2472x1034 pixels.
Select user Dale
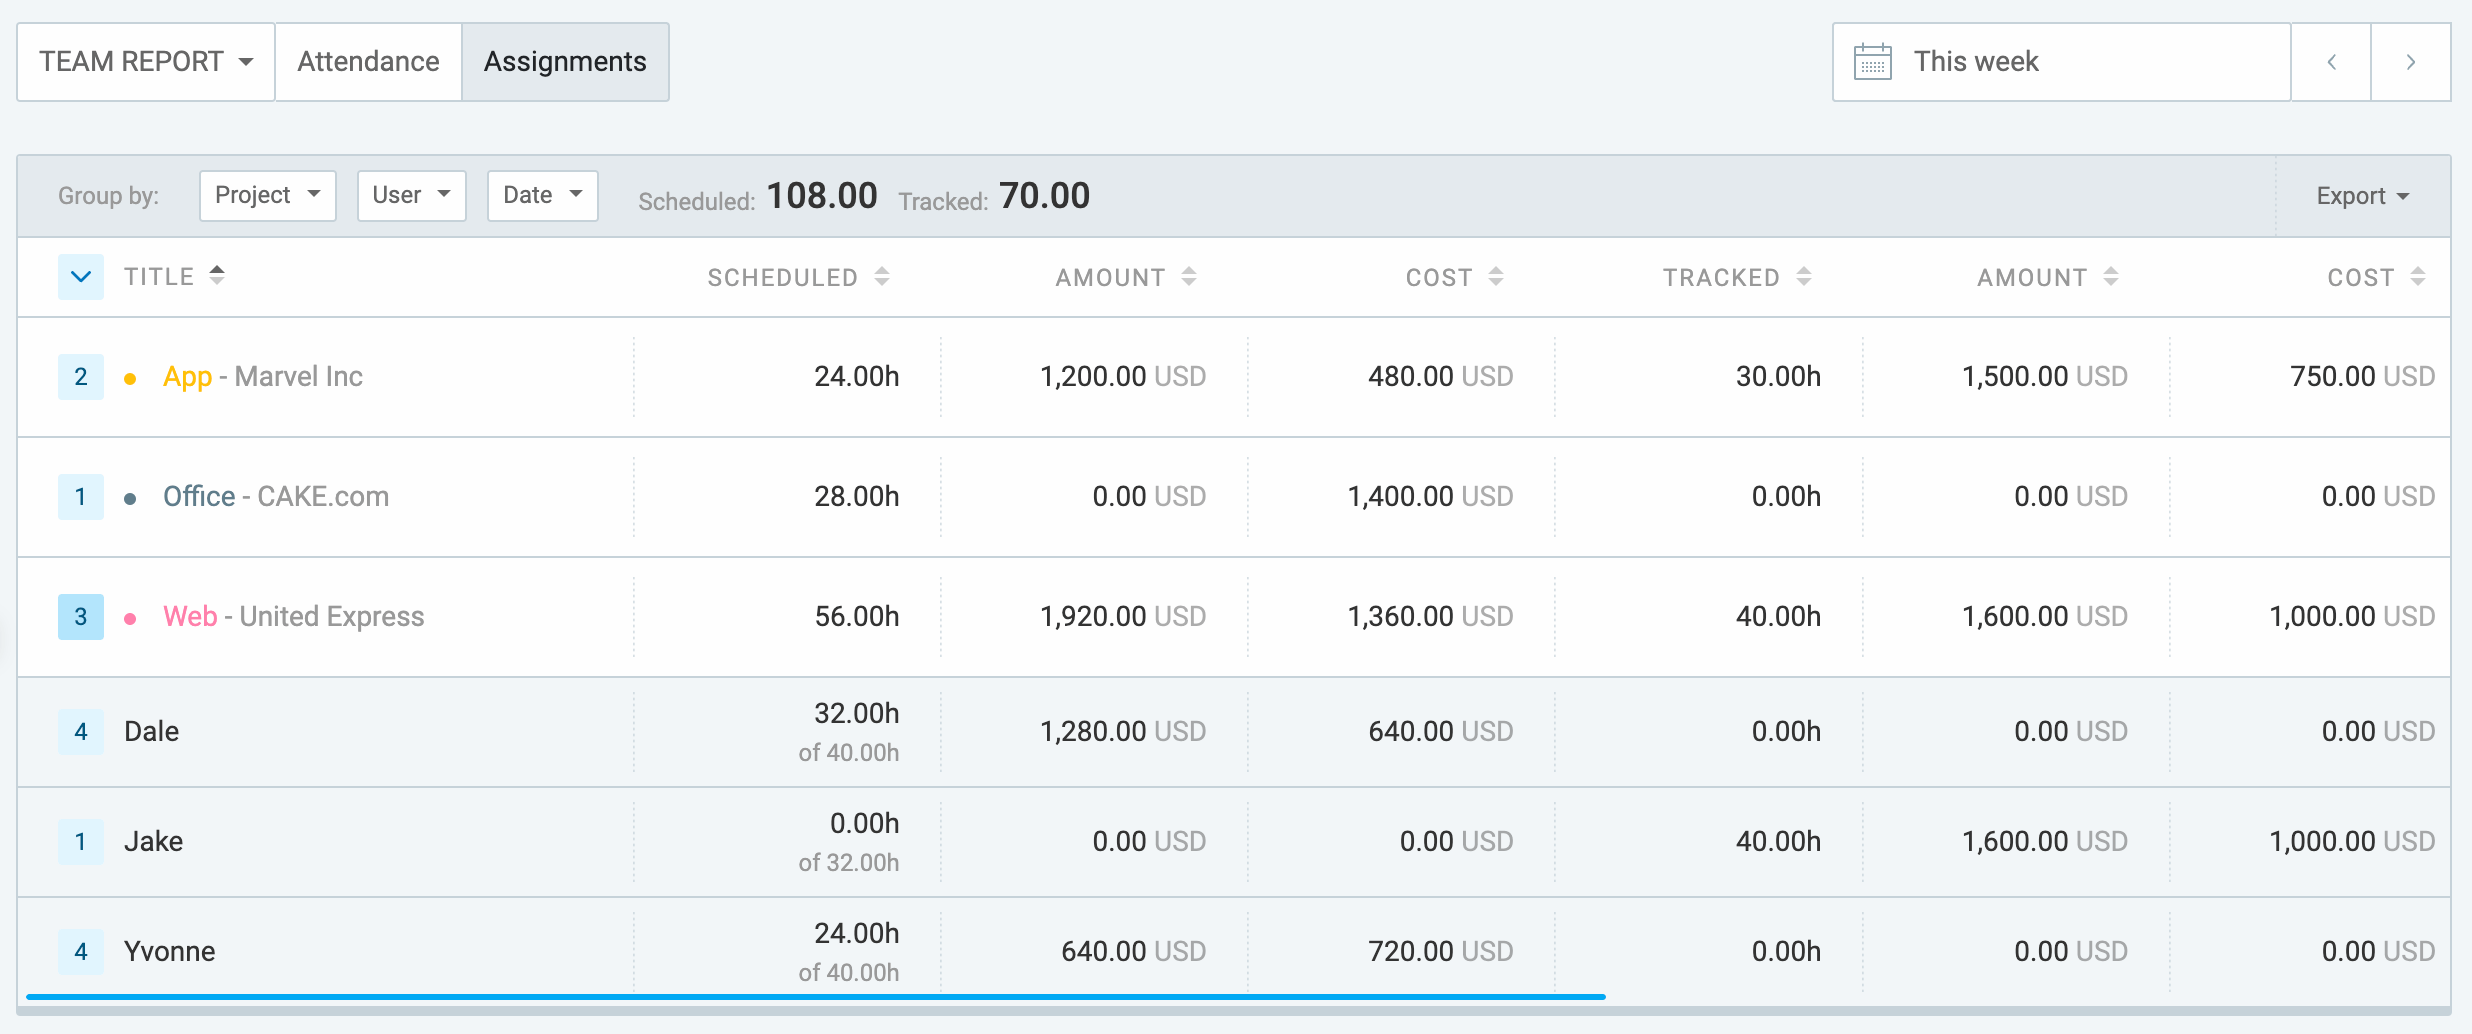152,732
